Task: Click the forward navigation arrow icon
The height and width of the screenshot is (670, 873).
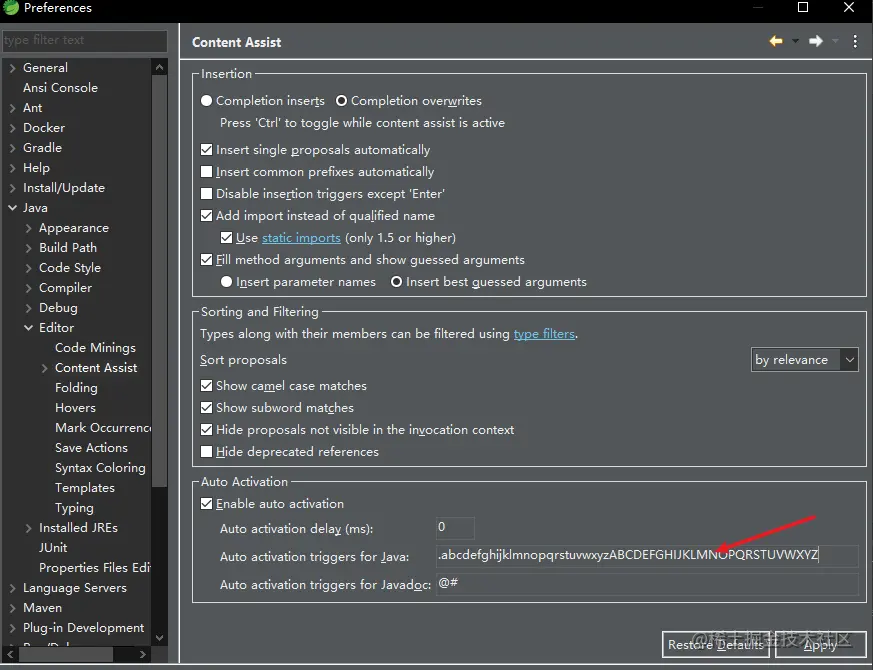Action: click(x=816, y=41)
